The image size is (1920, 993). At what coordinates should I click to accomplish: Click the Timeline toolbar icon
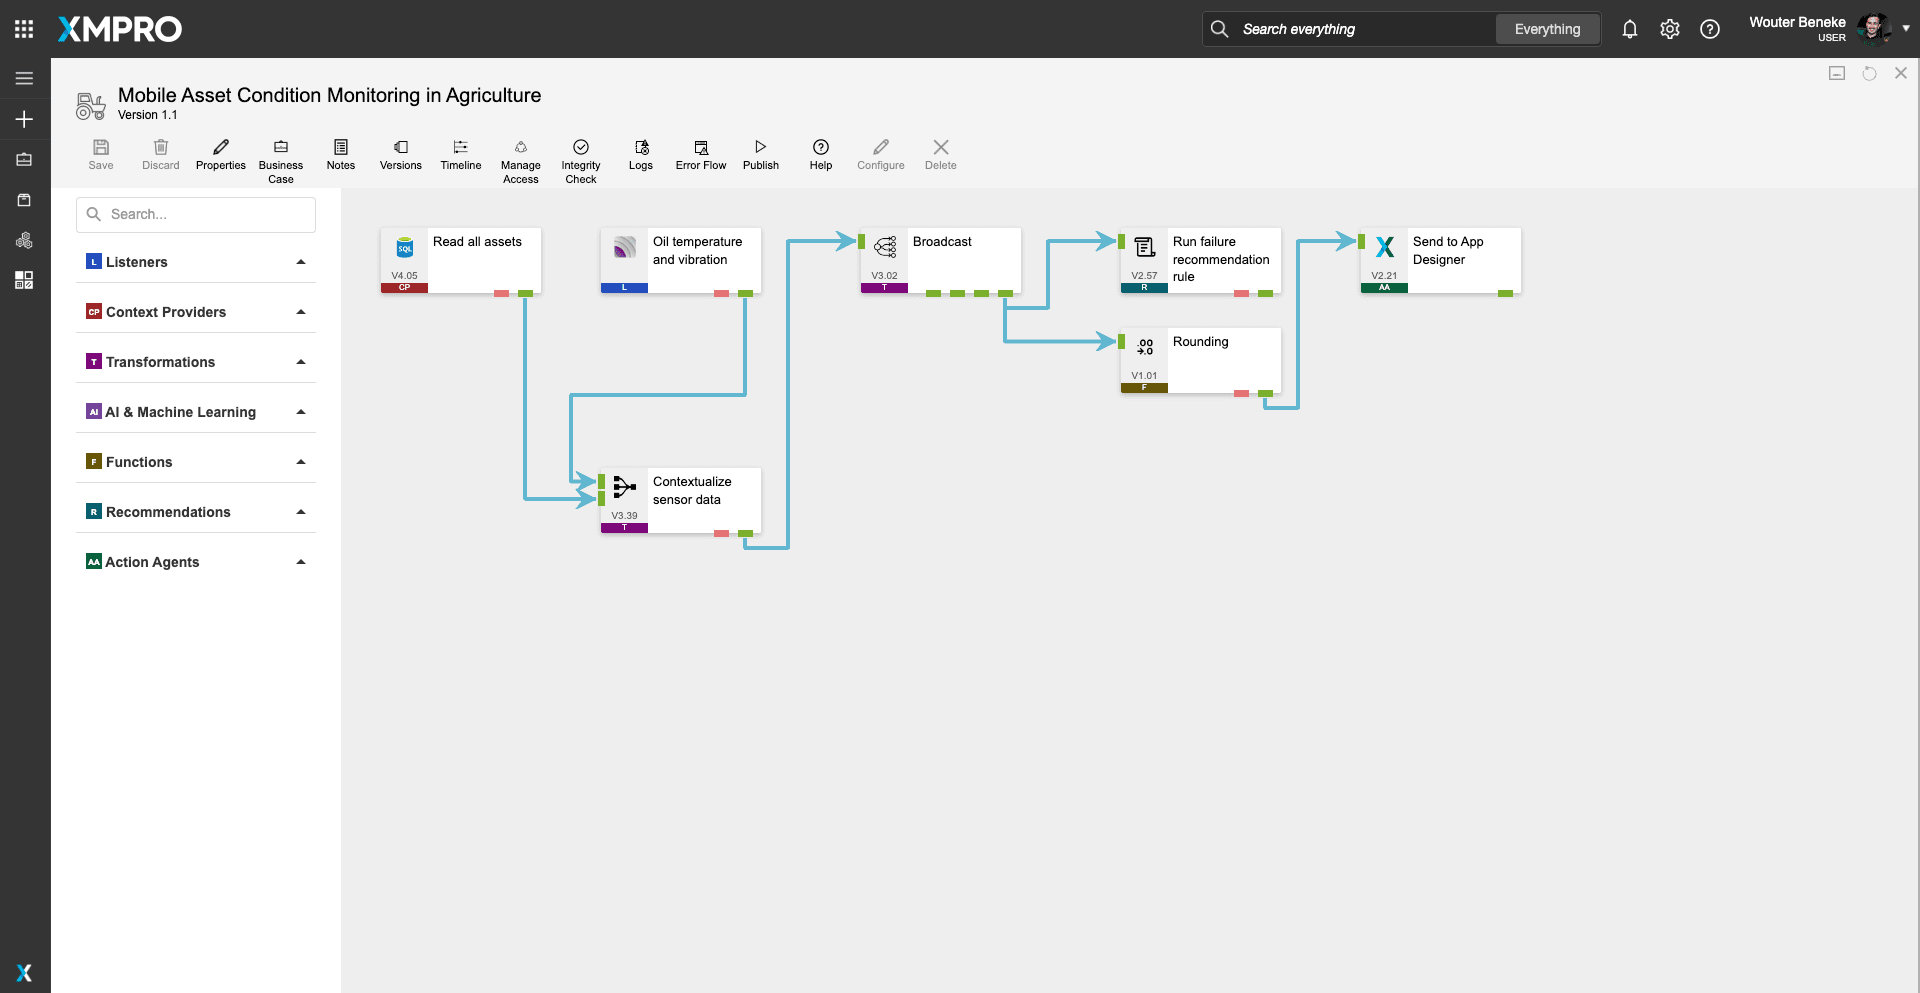460,148
